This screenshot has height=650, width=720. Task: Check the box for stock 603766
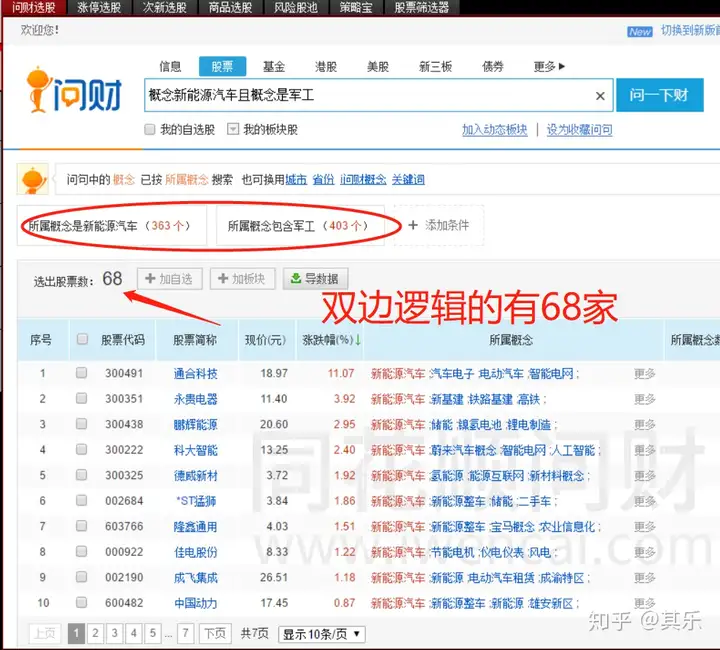pos(81,525)
